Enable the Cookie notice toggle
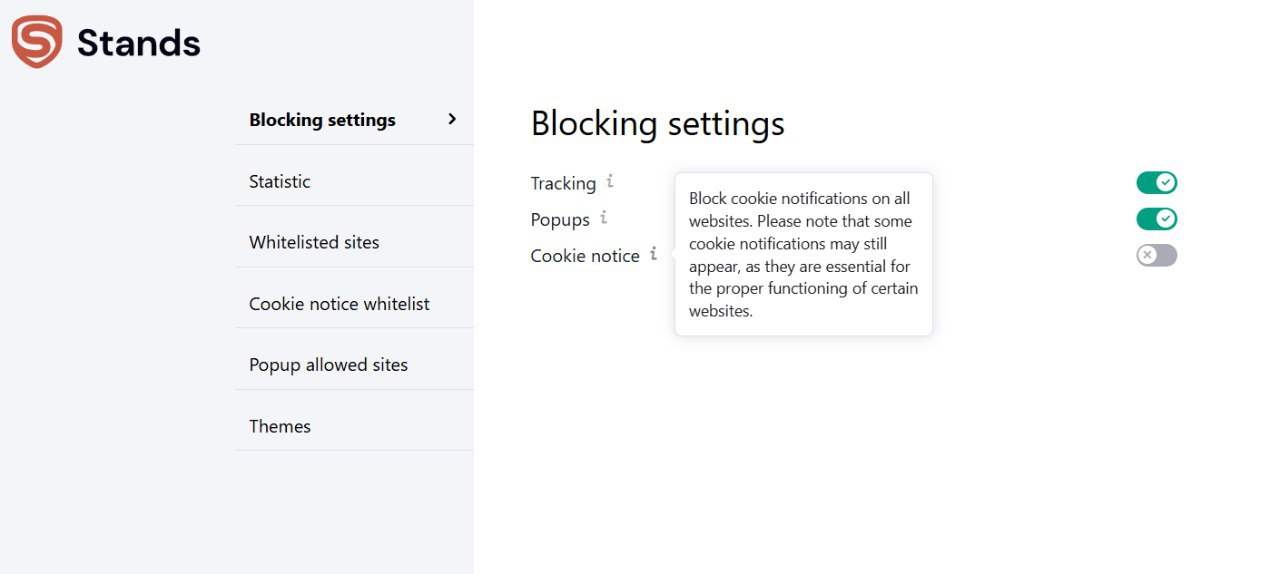The image size is (1280, 574). (x=1156, y=255)
